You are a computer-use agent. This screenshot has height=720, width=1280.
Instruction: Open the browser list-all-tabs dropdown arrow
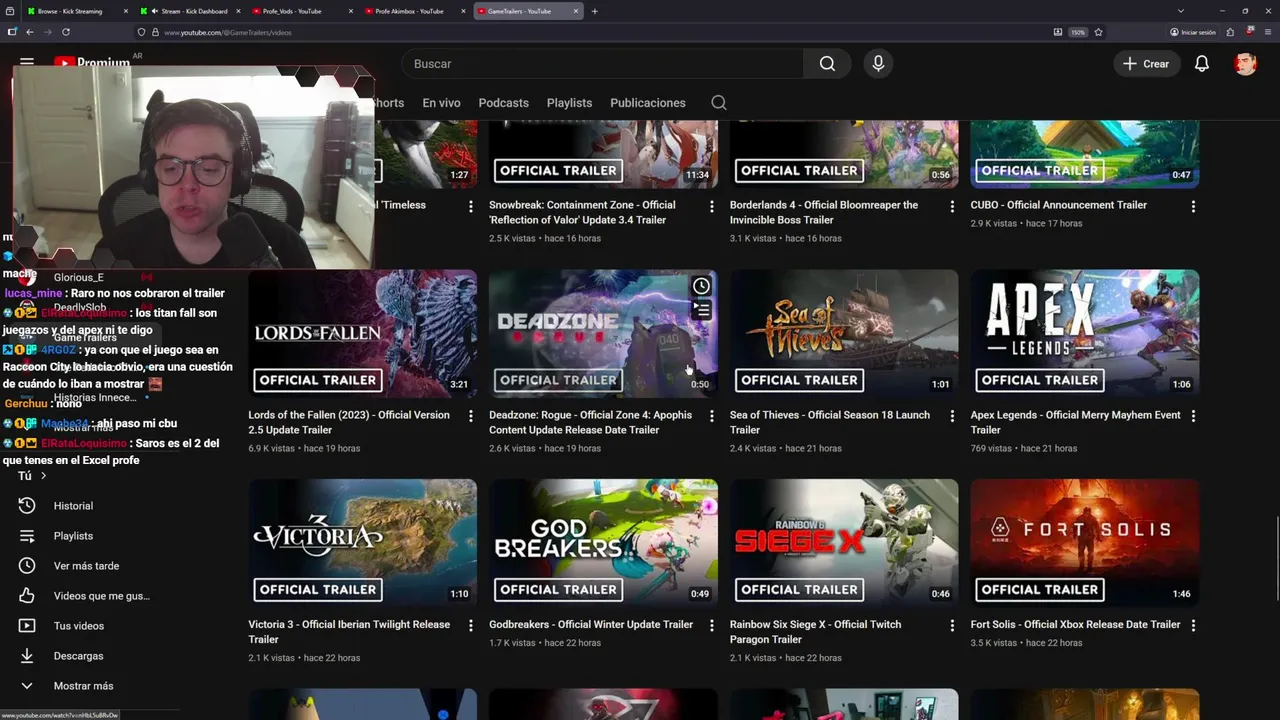point(1180,11)
